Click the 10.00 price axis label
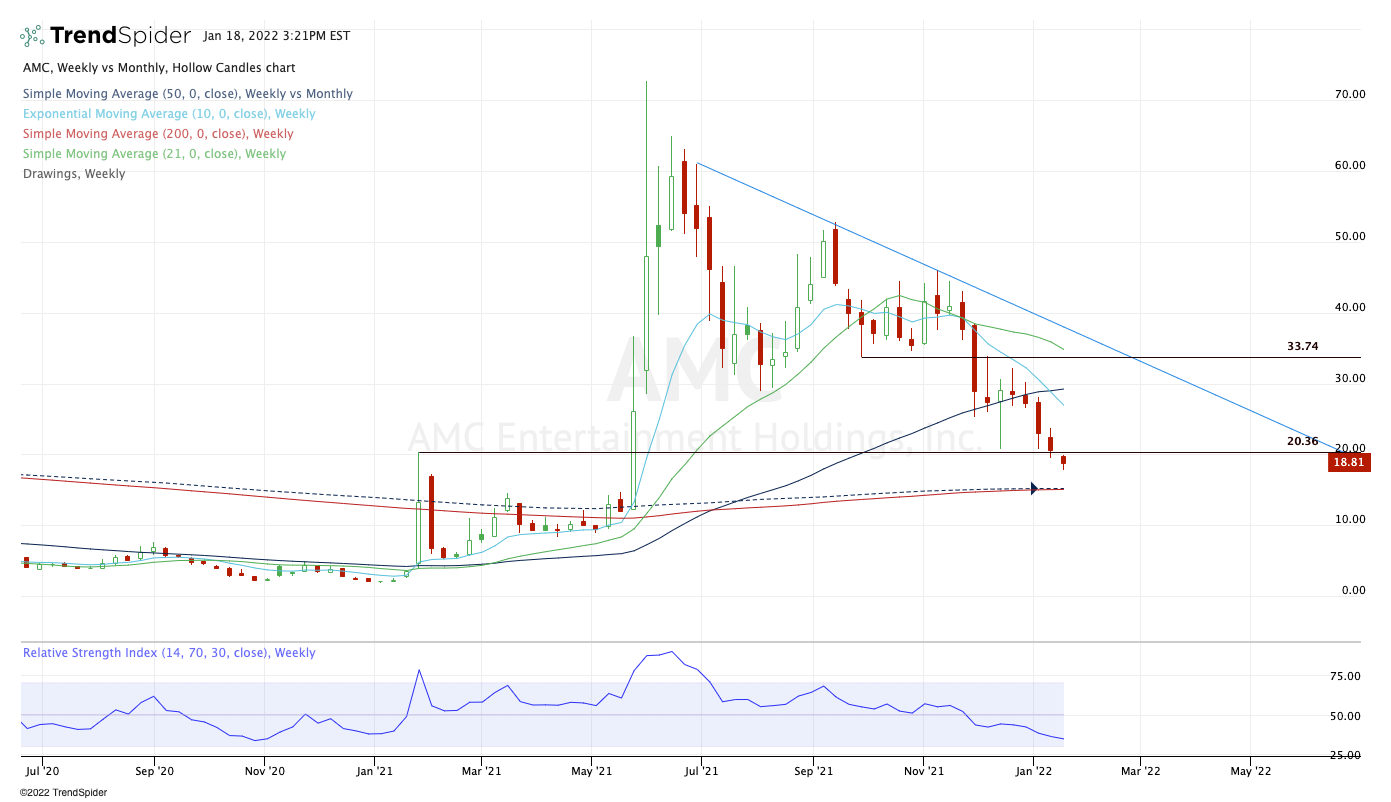This screenshot has height=802, width=1391. point(1350,520)
